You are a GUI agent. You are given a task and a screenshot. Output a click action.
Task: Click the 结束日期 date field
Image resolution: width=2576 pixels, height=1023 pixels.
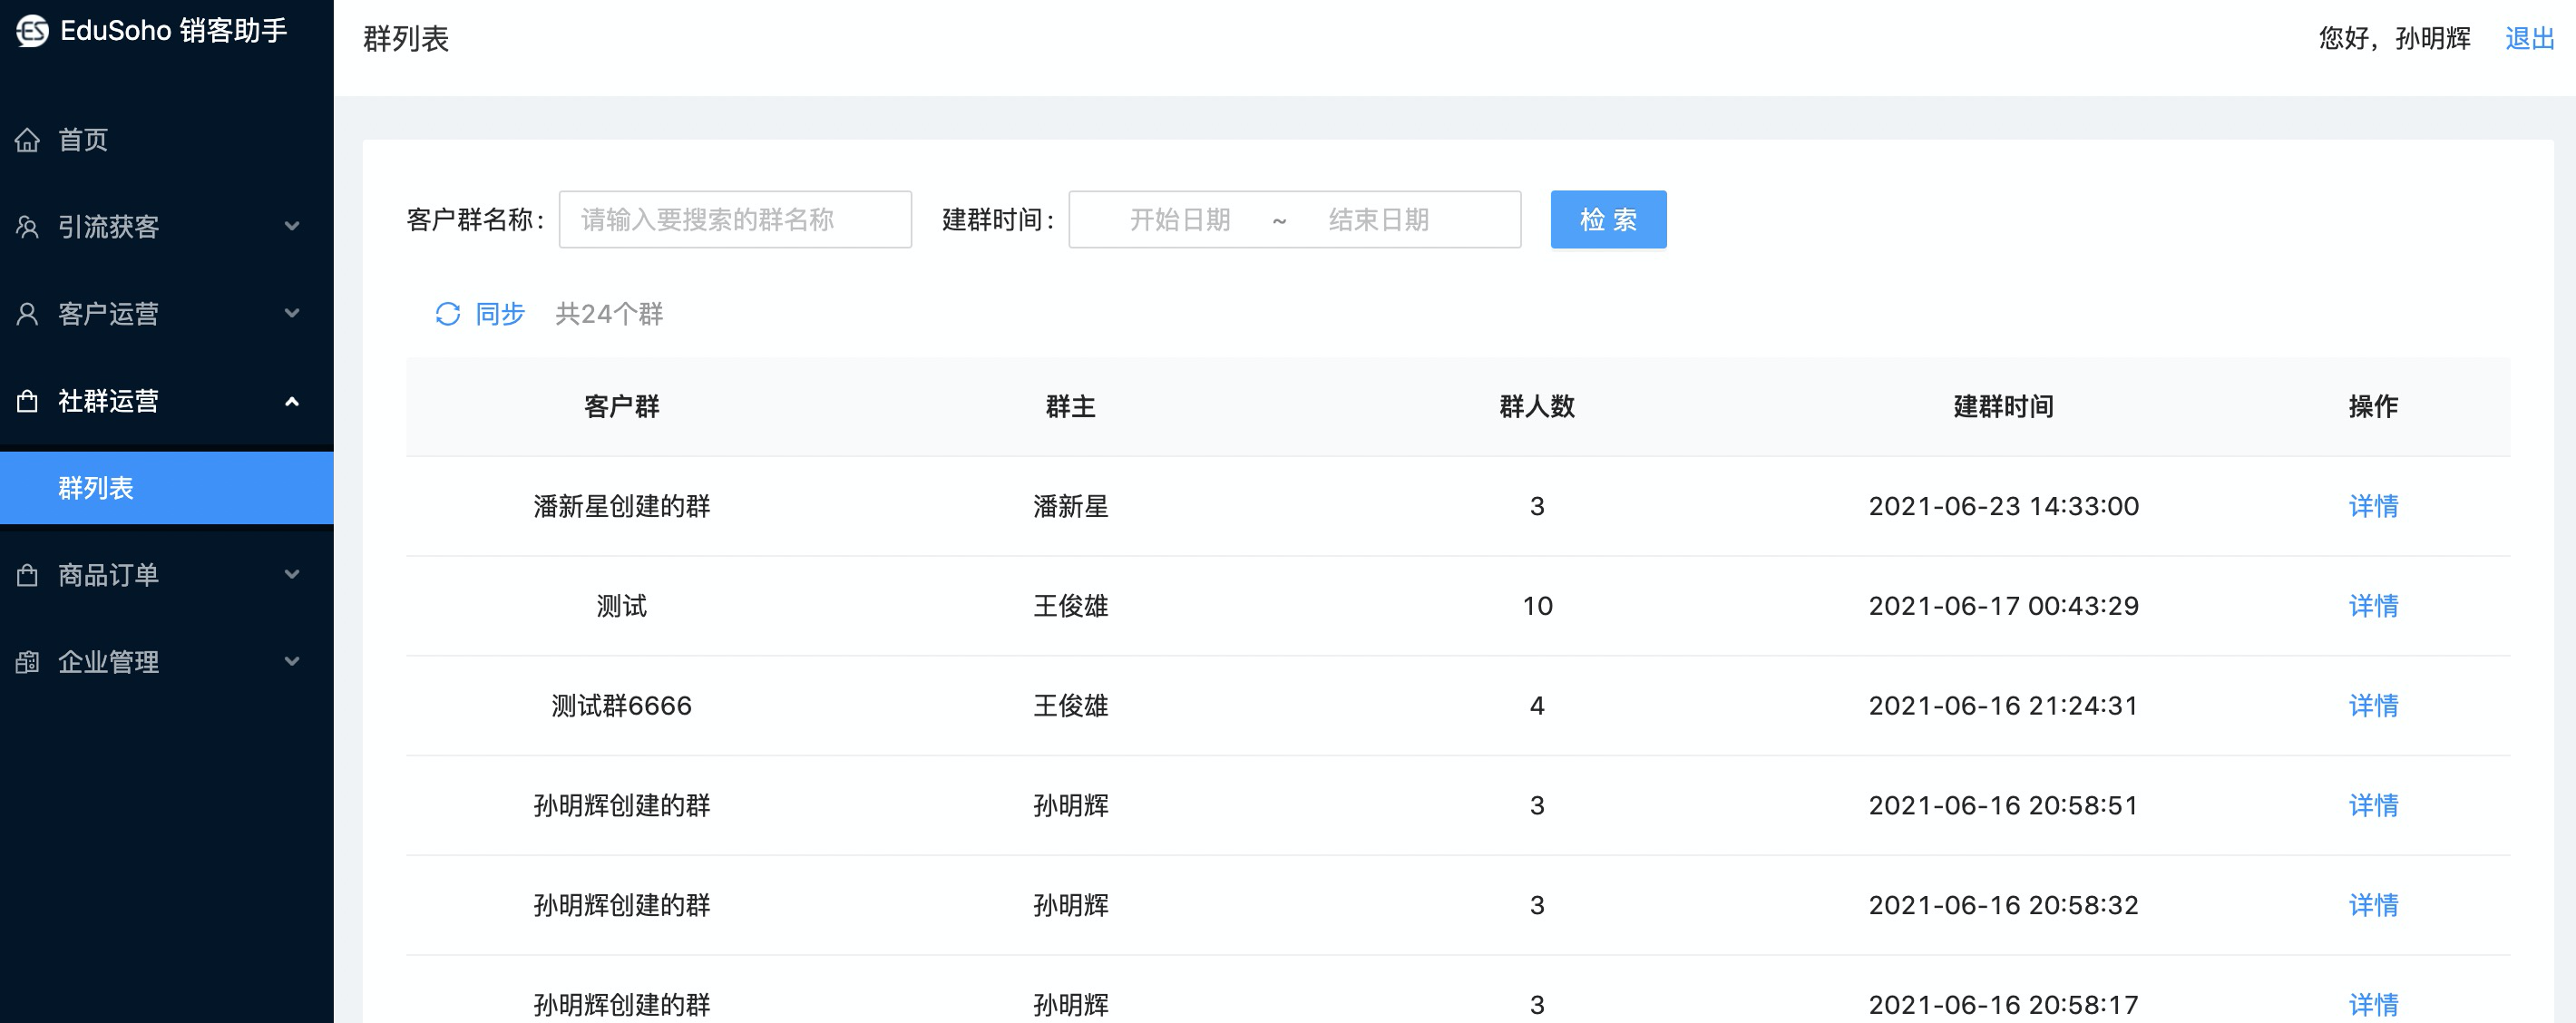1379,219
